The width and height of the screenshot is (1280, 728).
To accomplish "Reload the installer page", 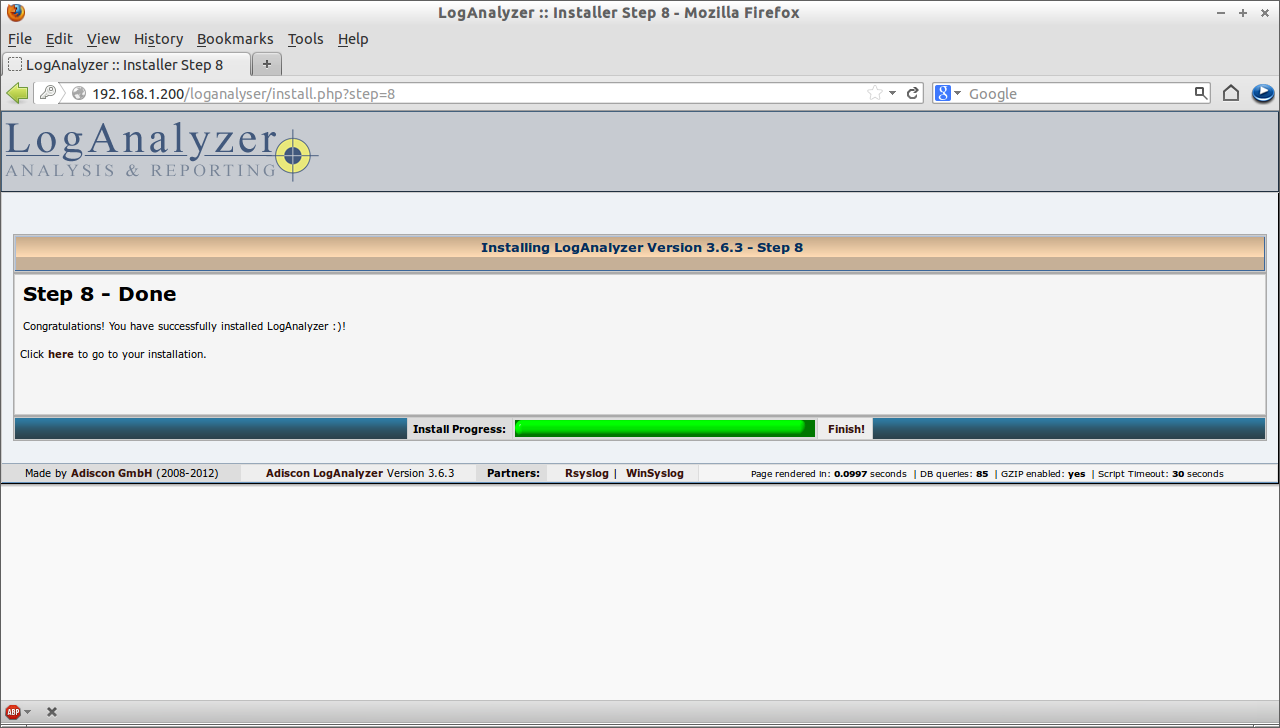I will point(912,93).
